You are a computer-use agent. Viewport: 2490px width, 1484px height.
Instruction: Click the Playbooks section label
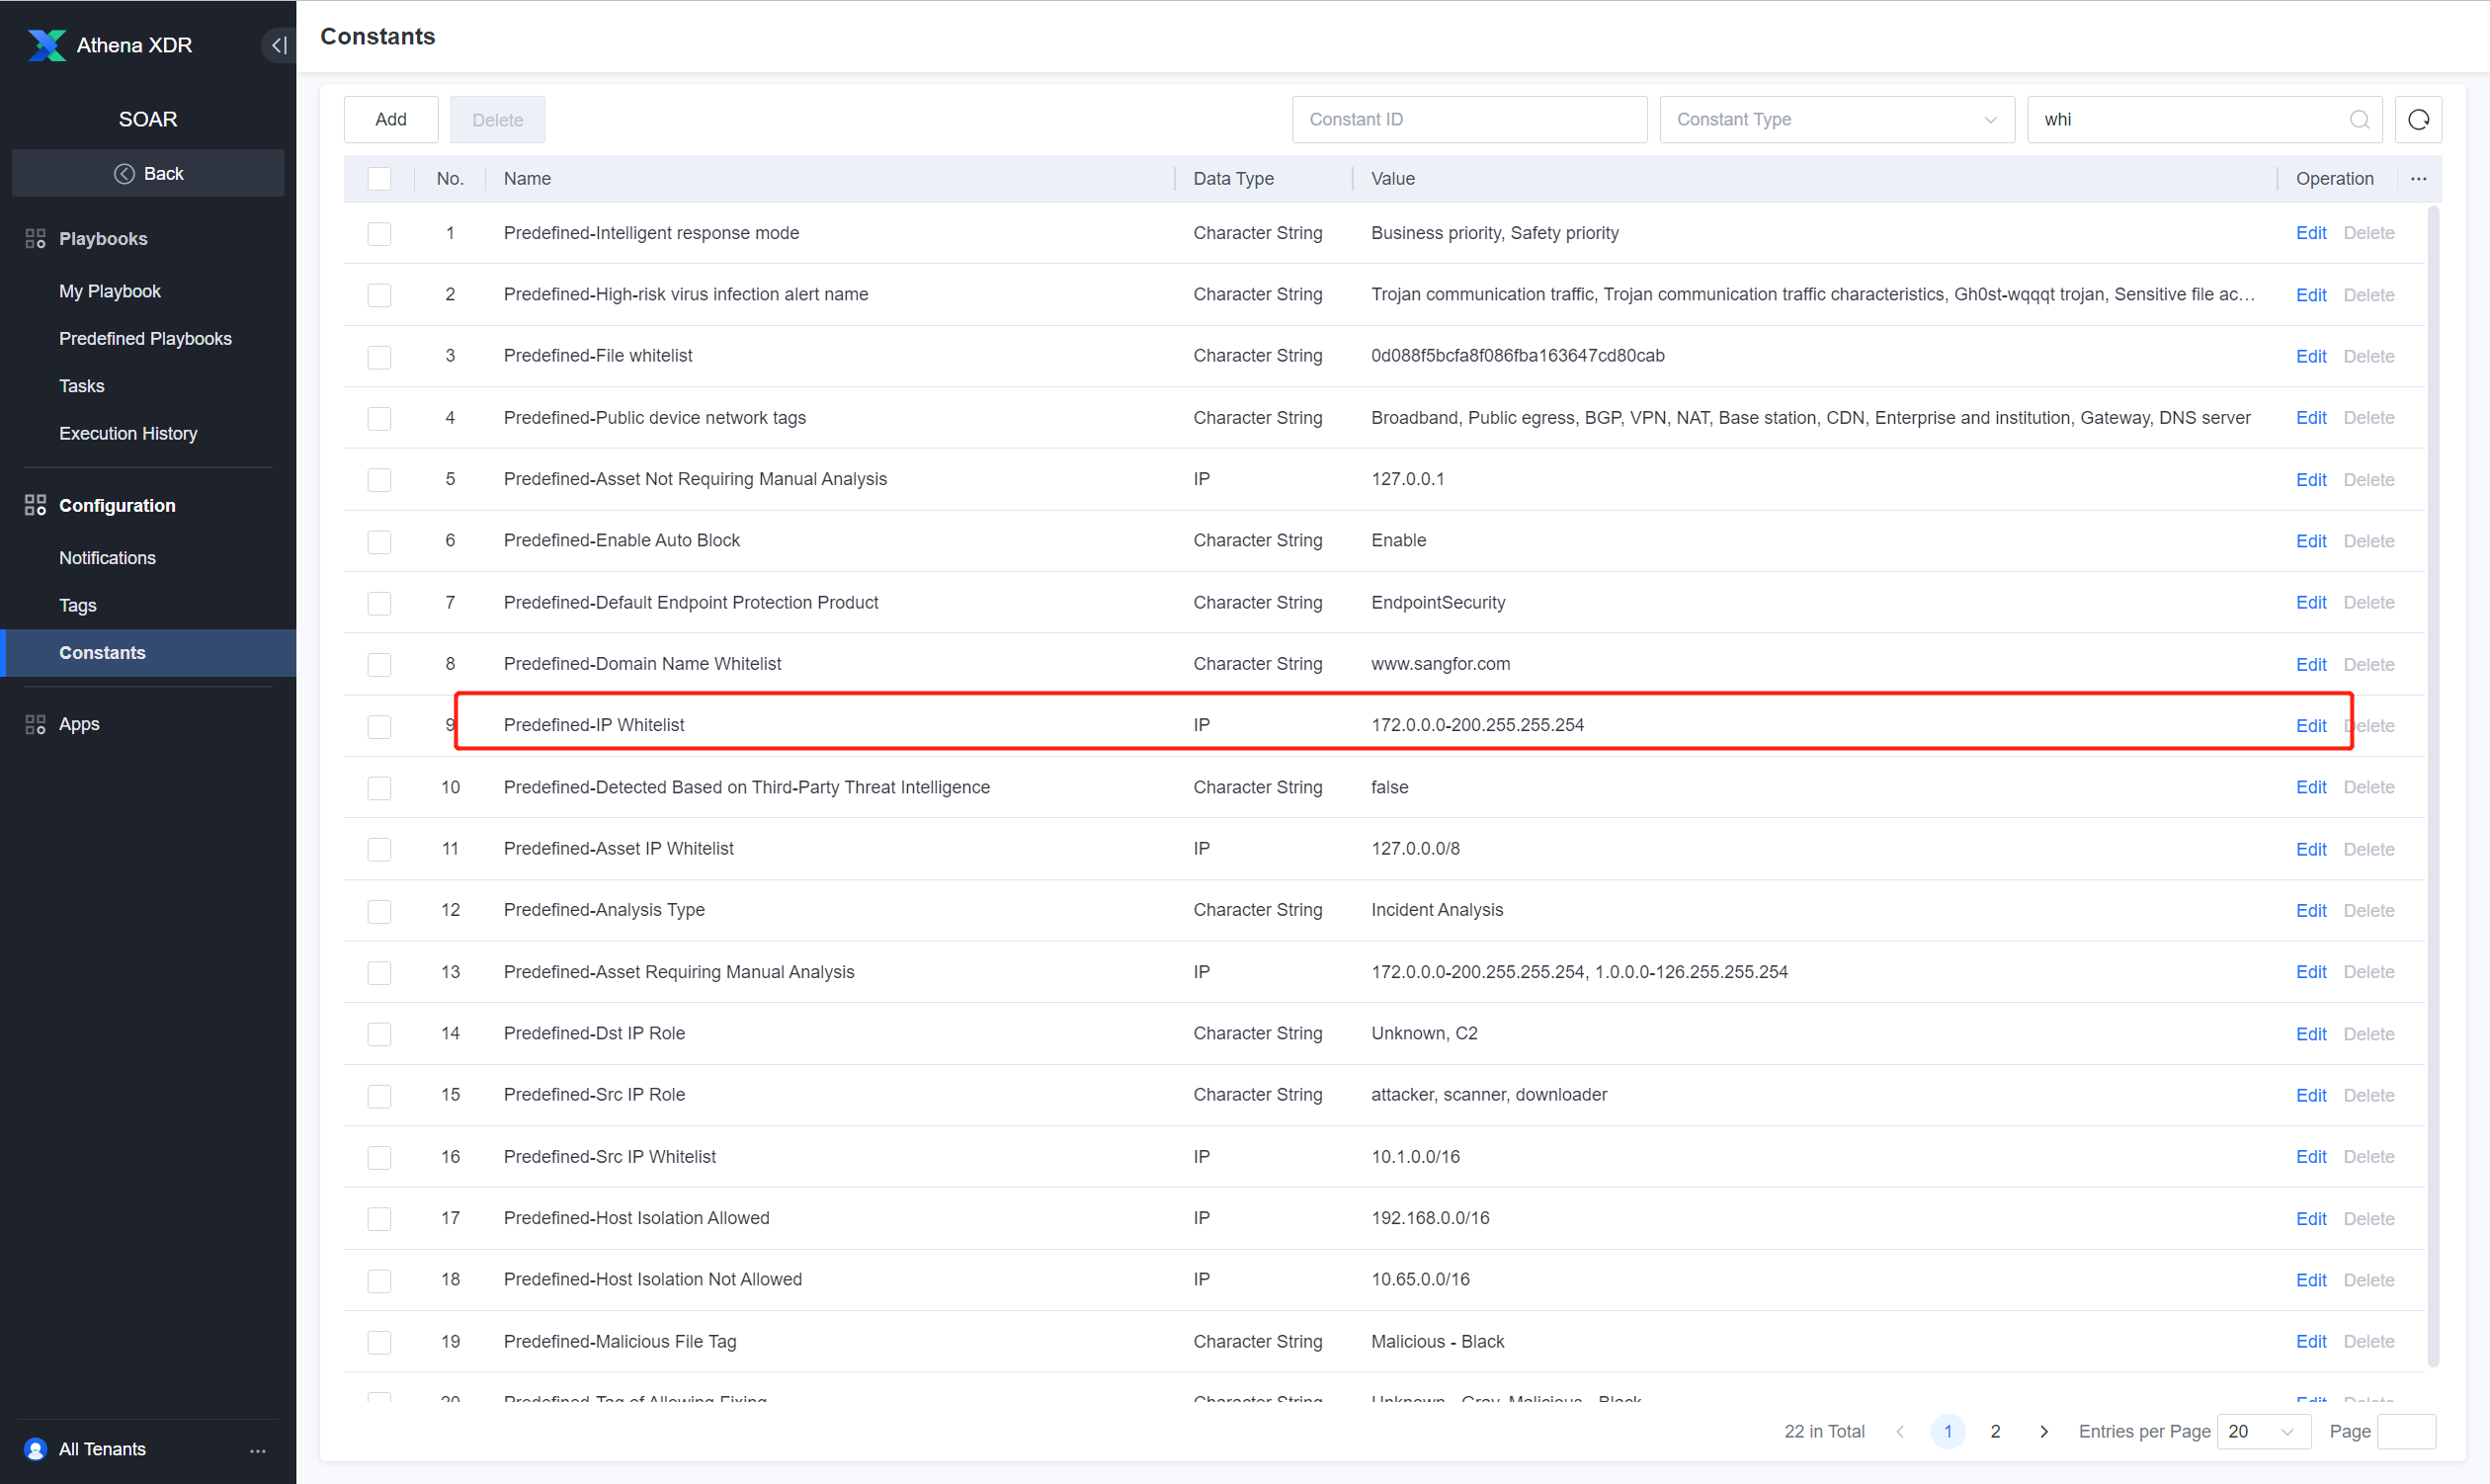[x=103, y=239]
